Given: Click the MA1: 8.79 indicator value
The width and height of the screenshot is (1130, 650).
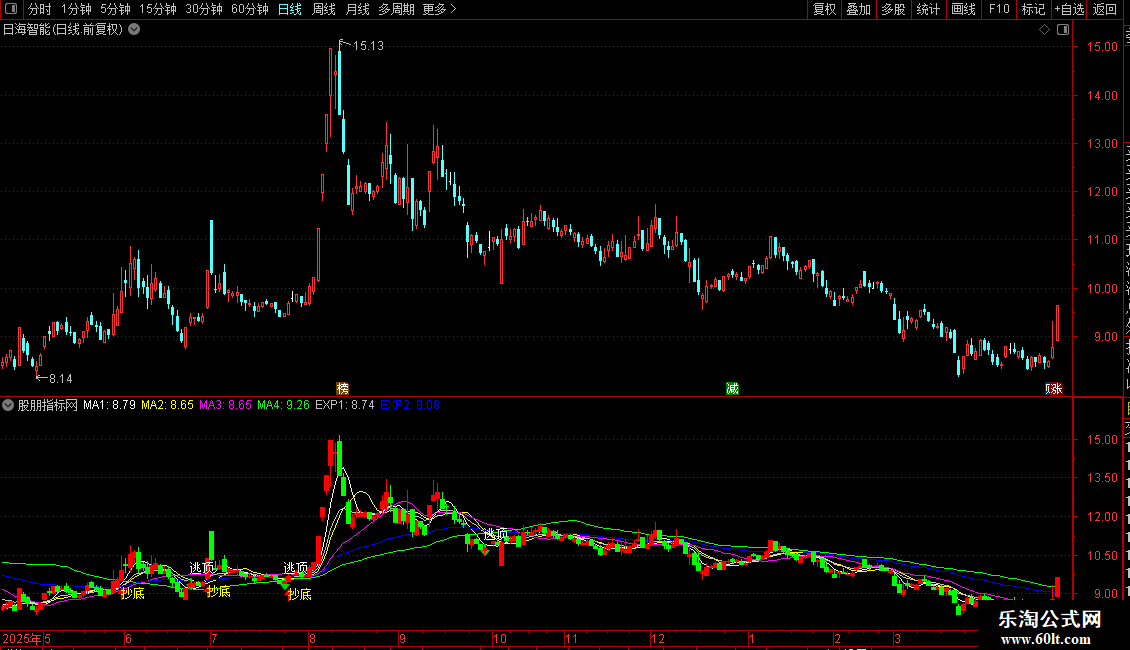Looking at the screenshot, I should pos(110,405).
